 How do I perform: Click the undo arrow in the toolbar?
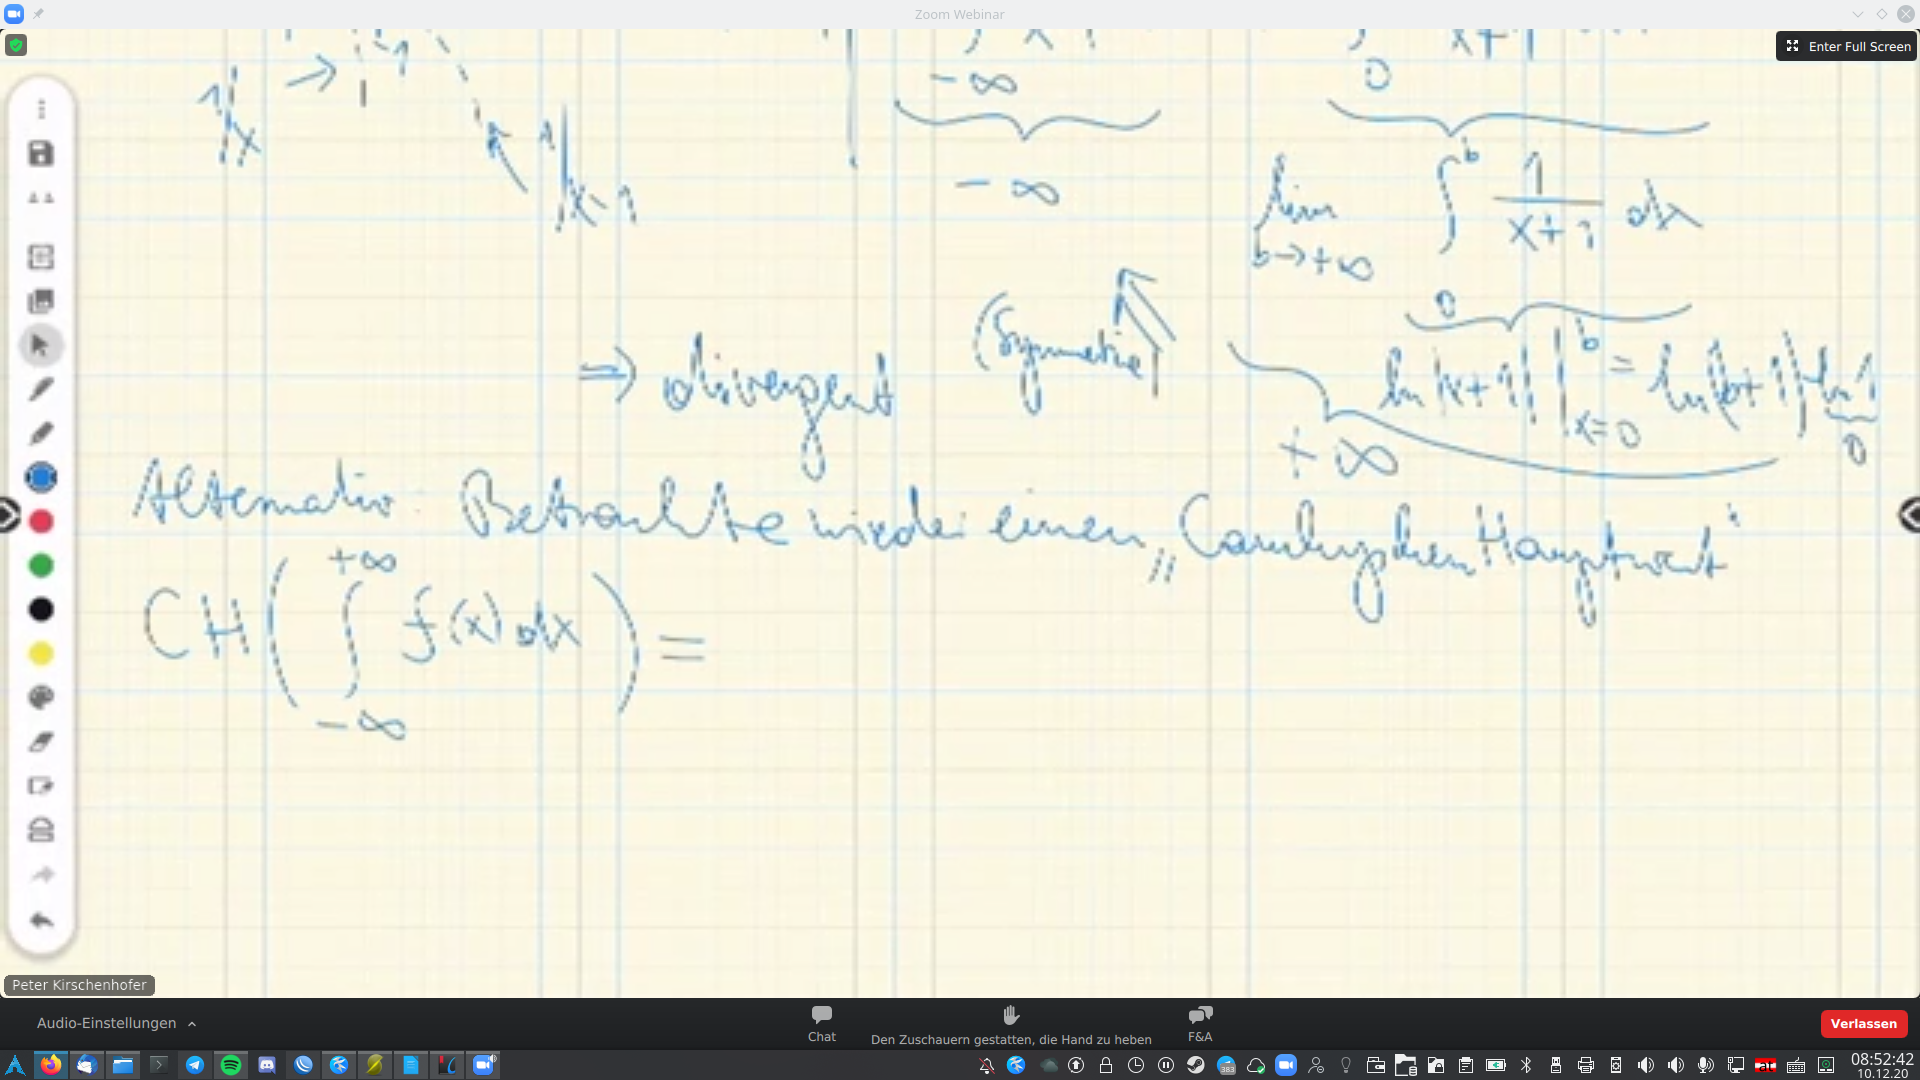click(41, 920)
